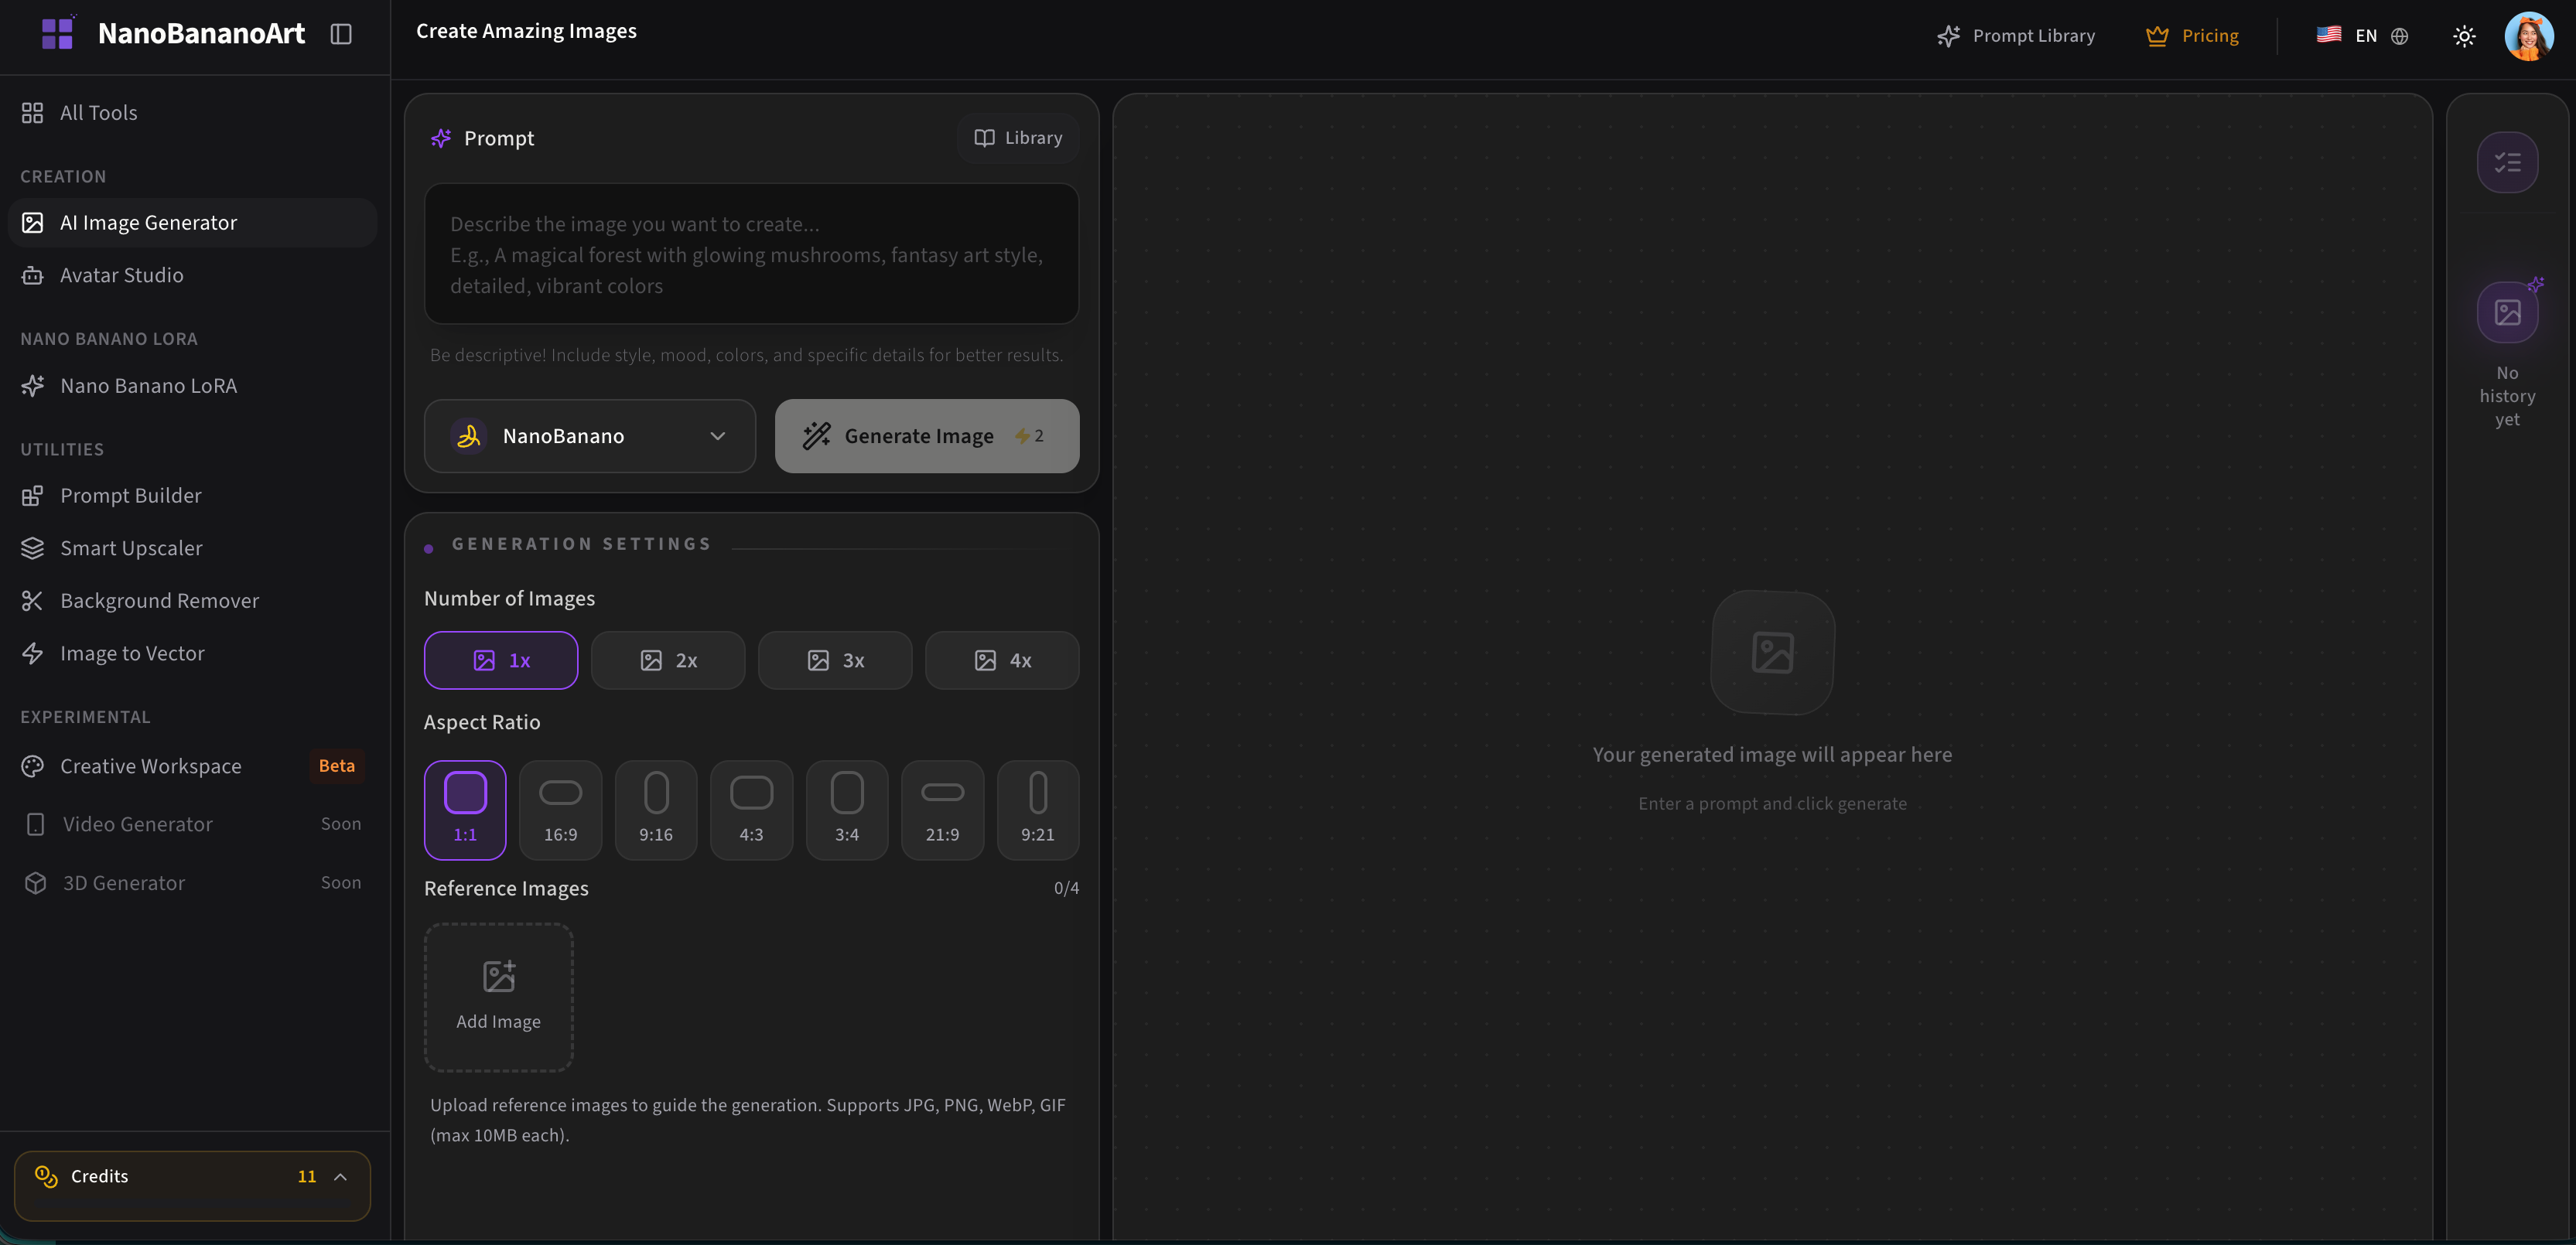Click Add Image in Reference Images
This screenshot has height=1245, width=2576.
tap(498, 996)
